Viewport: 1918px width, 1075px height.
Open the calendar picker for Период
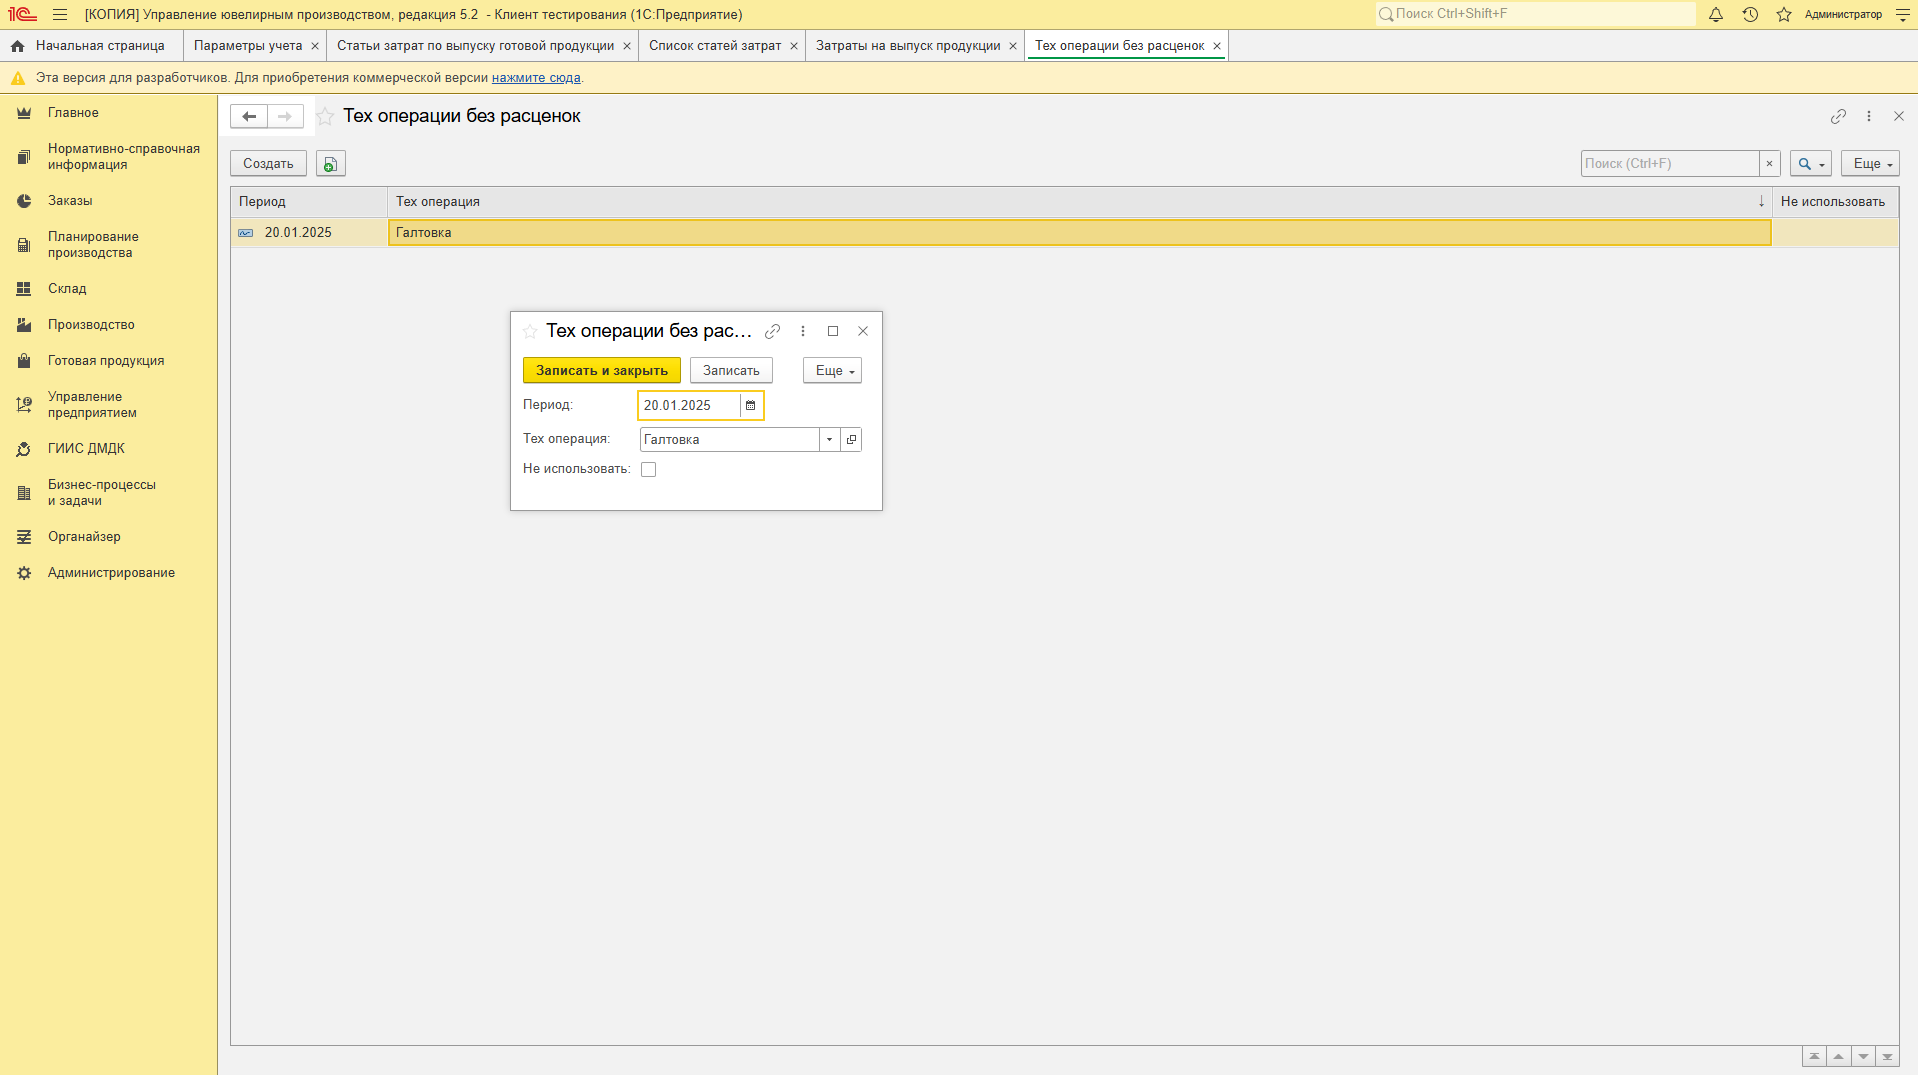(x=751, y=406)
